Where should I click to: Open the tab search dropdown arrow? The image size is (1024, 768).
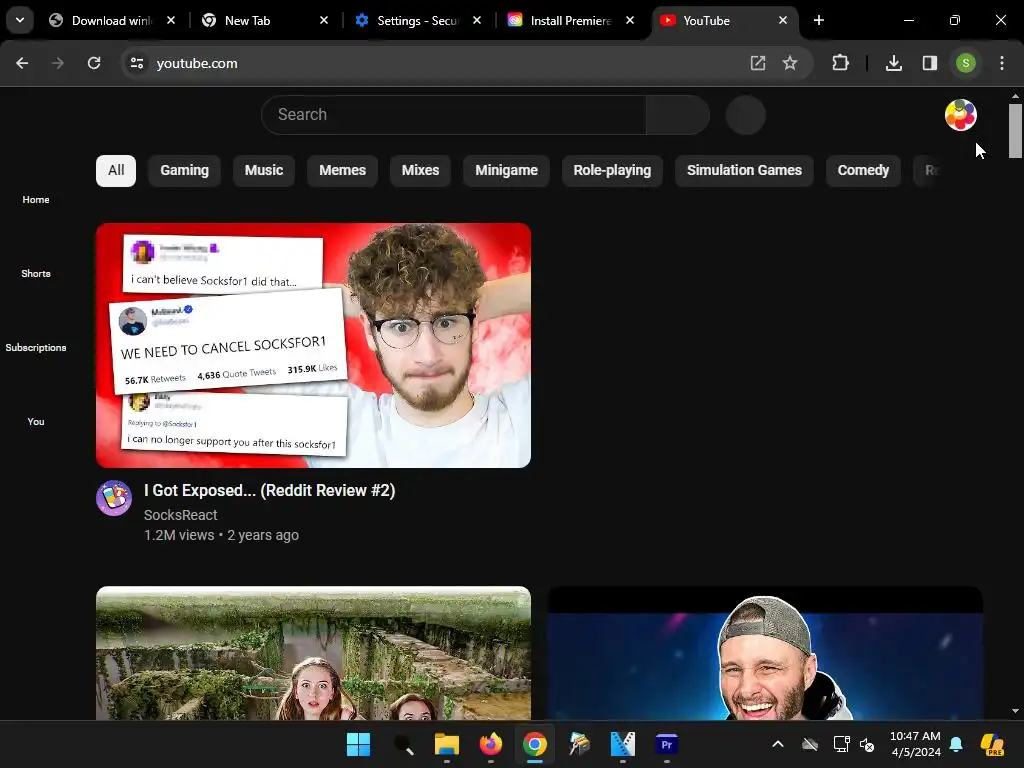pyautogui.click(x=20, y=20)
